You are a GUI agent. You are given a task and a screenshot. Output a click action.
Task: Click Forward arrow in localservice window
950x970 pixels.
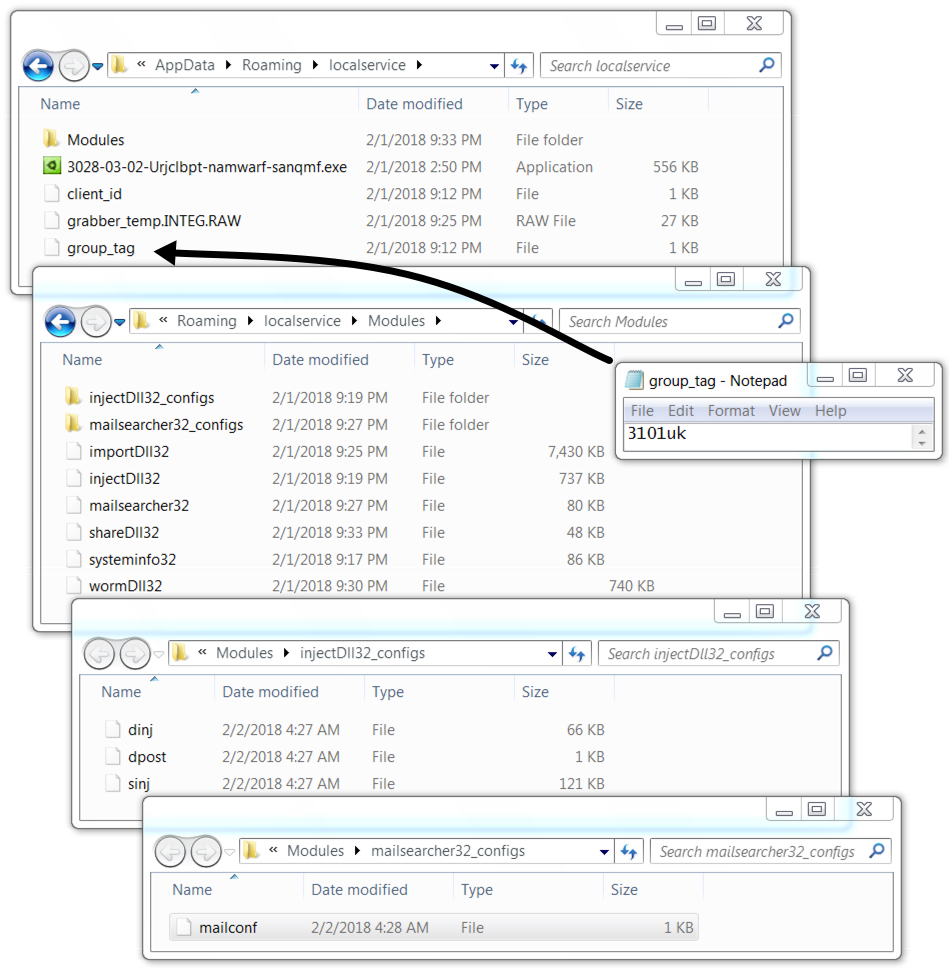pyautogui.click(x=74, y=66)
